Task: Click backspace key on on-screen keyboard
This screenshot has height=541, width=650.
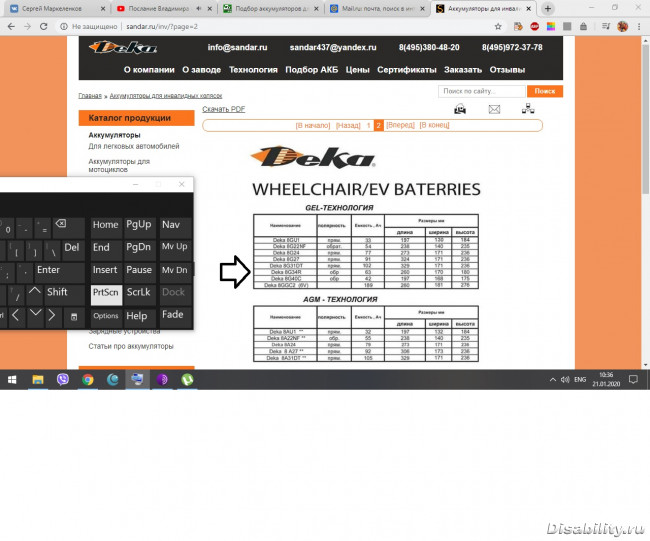Action: click(69, 227)
